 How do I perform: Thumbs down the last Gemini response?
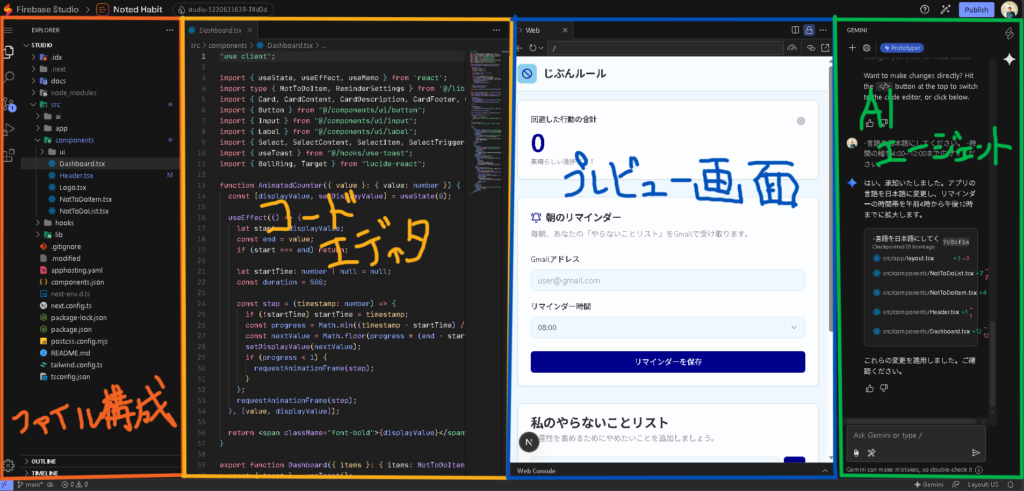point(884,388)
